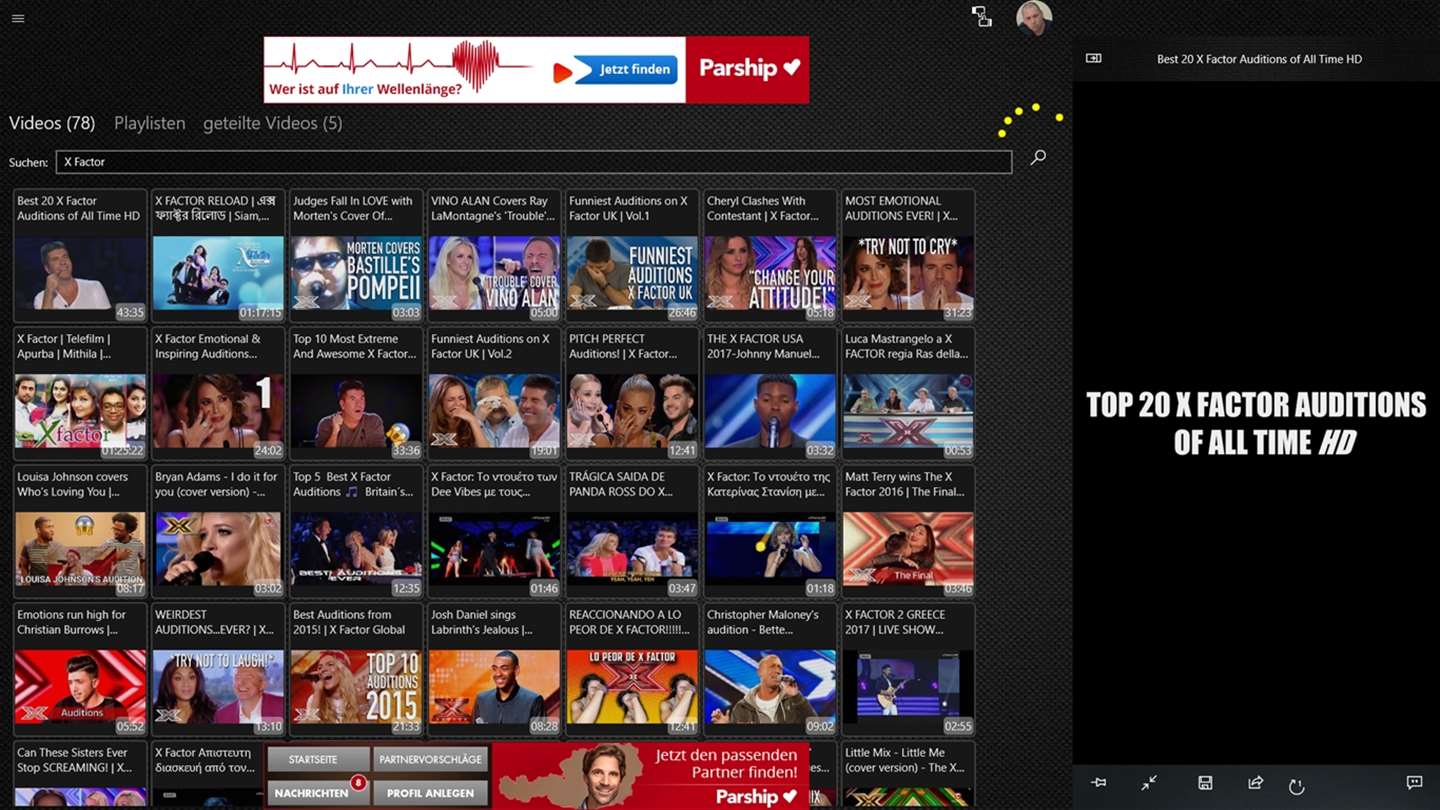Open X Factor Telefilm Apurba Mithila video
This screenshot has width=1440, height=810.
coord(80,393)
